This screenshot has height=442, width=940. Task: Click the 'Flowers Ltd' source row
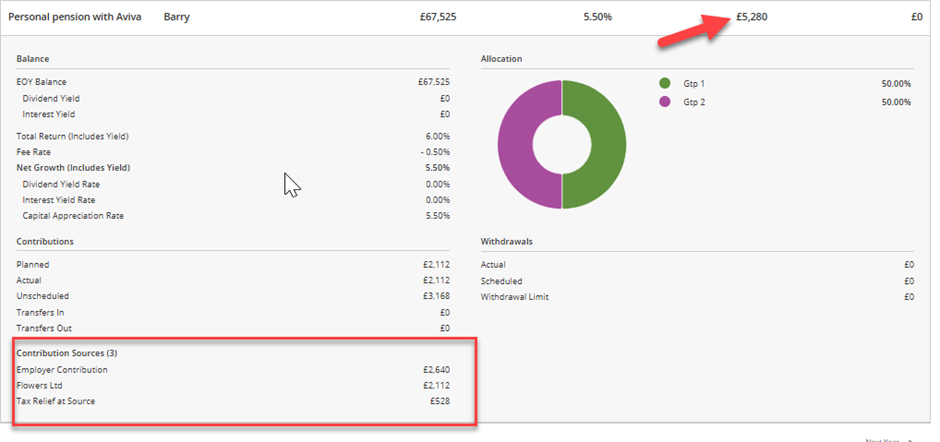coord(233,385)
